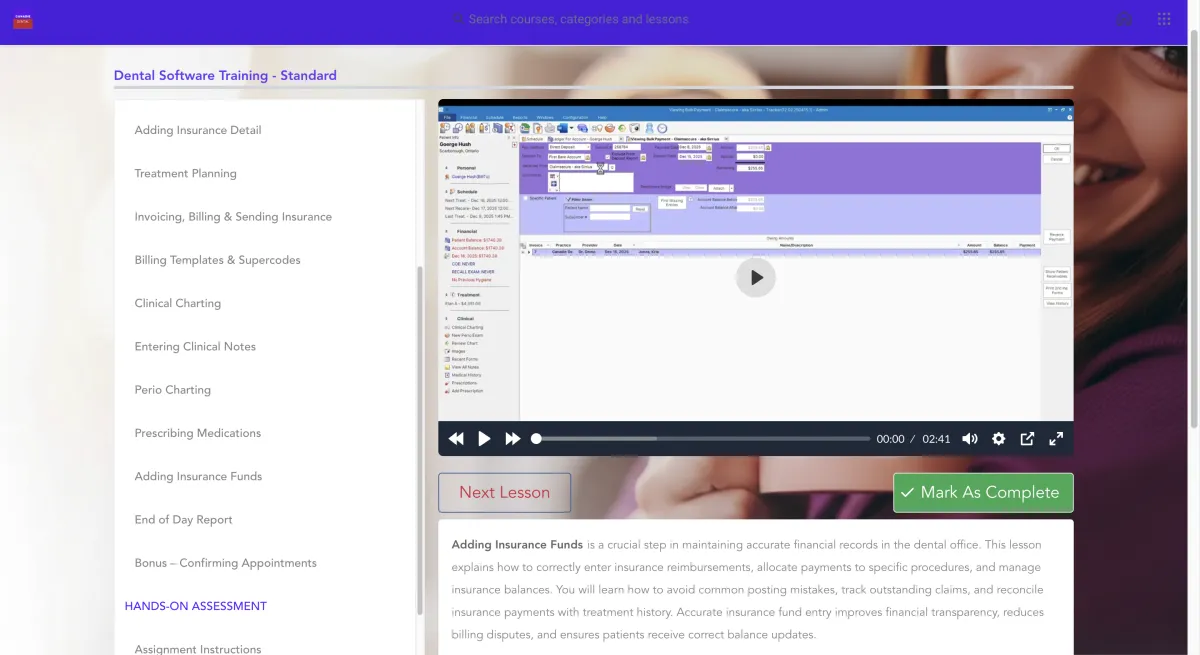The width and height of the screenshot is (1200, 655).
Task: Open Dental Software Training - Standard course link
Action: point(225,75)
